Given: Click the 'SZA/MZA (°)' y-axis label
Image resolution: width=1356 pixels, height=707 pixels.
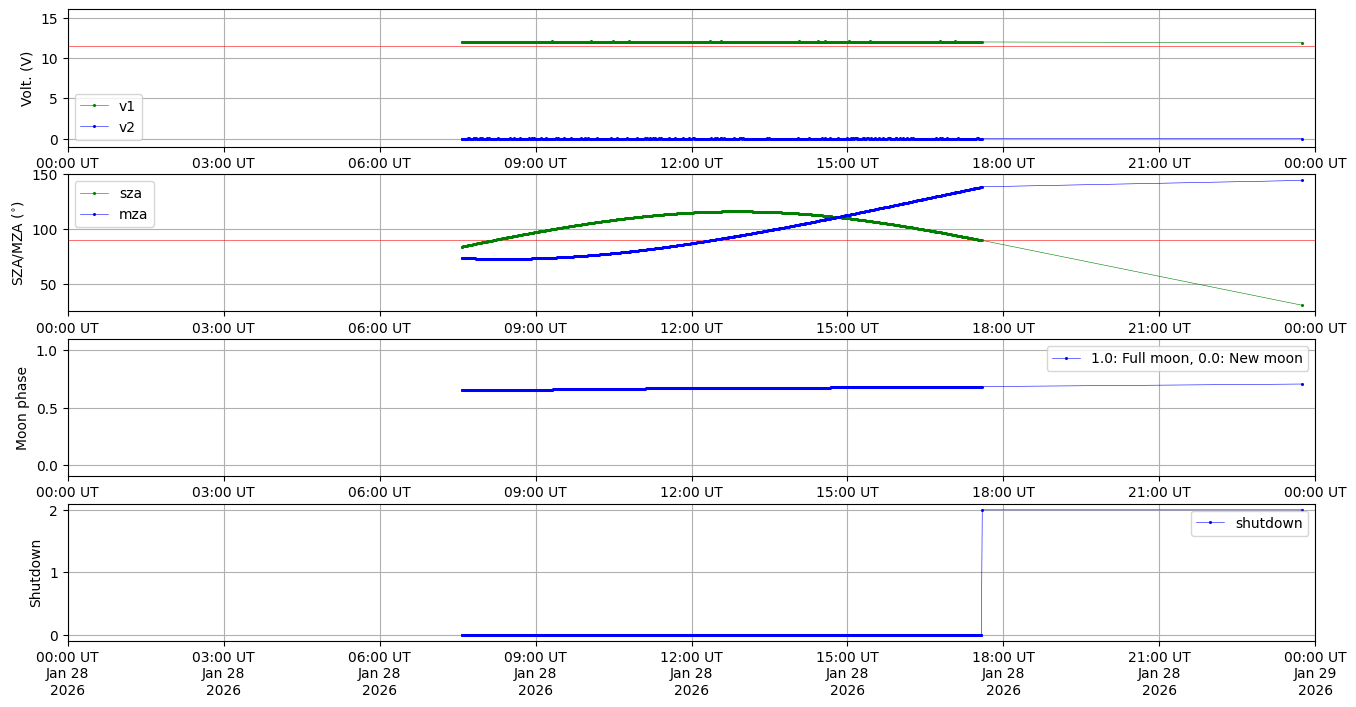Looking at the screenshot, I should [x=17, y=243].
